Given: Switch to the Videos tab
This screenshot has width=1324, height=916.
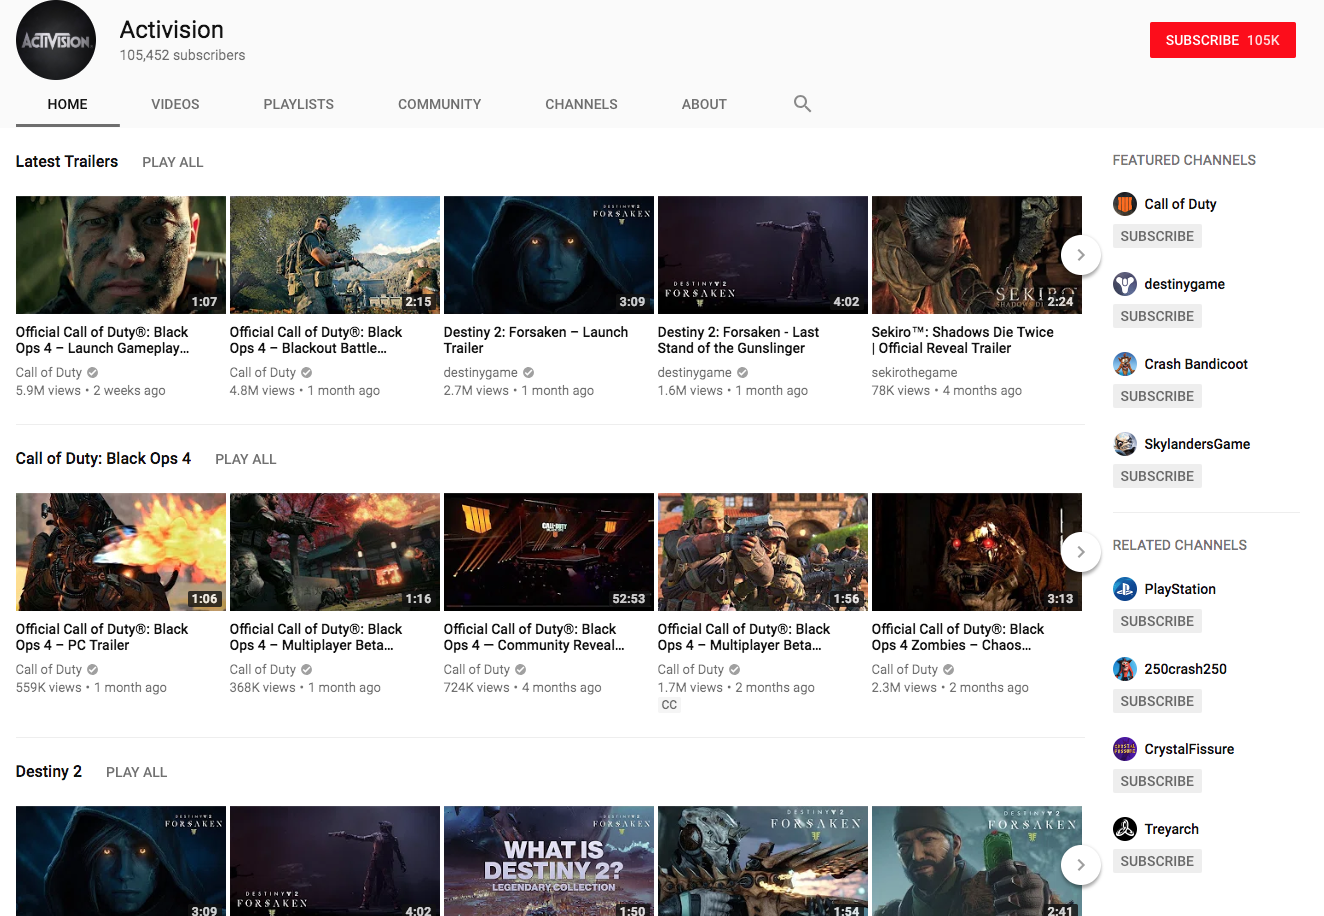Looking at the screenshot, I should [x=175, y=104].
